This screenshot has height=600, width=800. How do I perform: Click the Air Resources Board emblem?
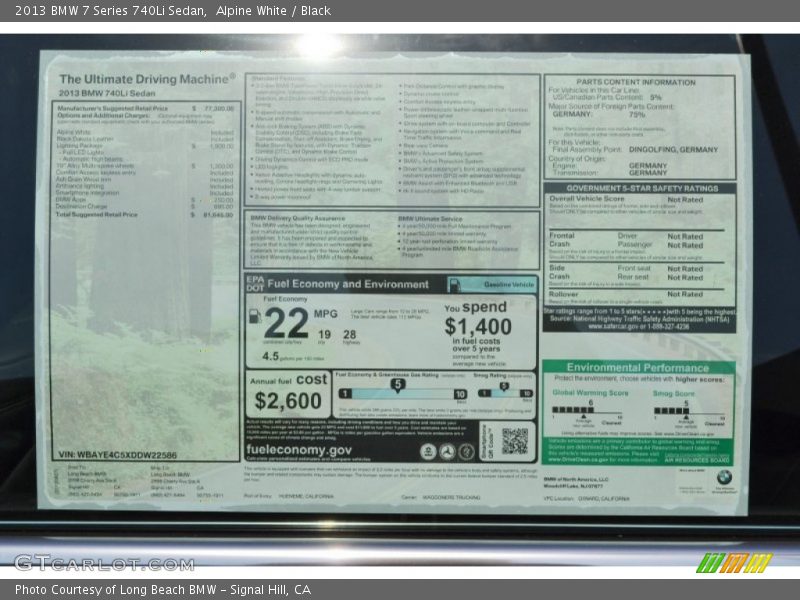pyautogui.click(x=696, y=459)
